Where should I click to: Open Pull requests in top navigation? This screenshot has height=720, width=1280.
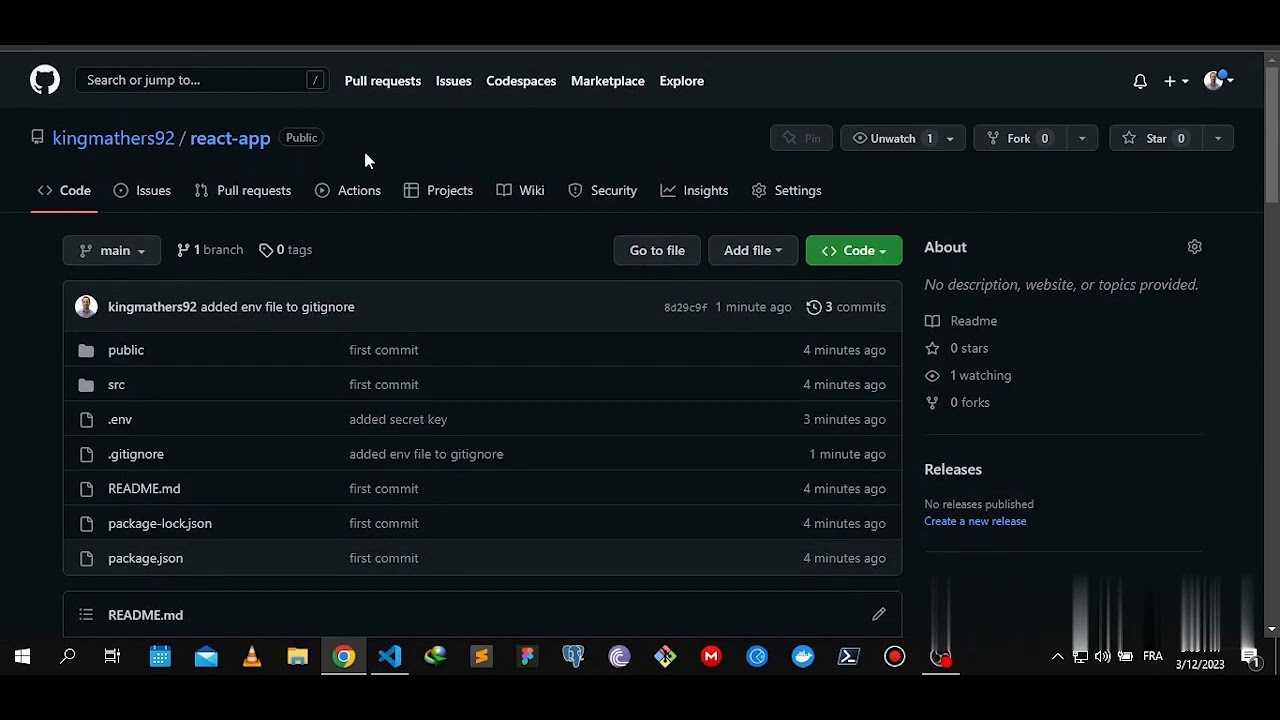[x=383, y=81]
